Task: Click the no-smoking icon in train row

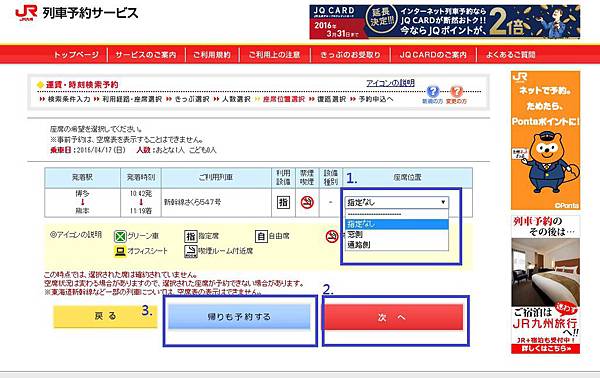Action: pyautogui.click(x=307, y=202)
